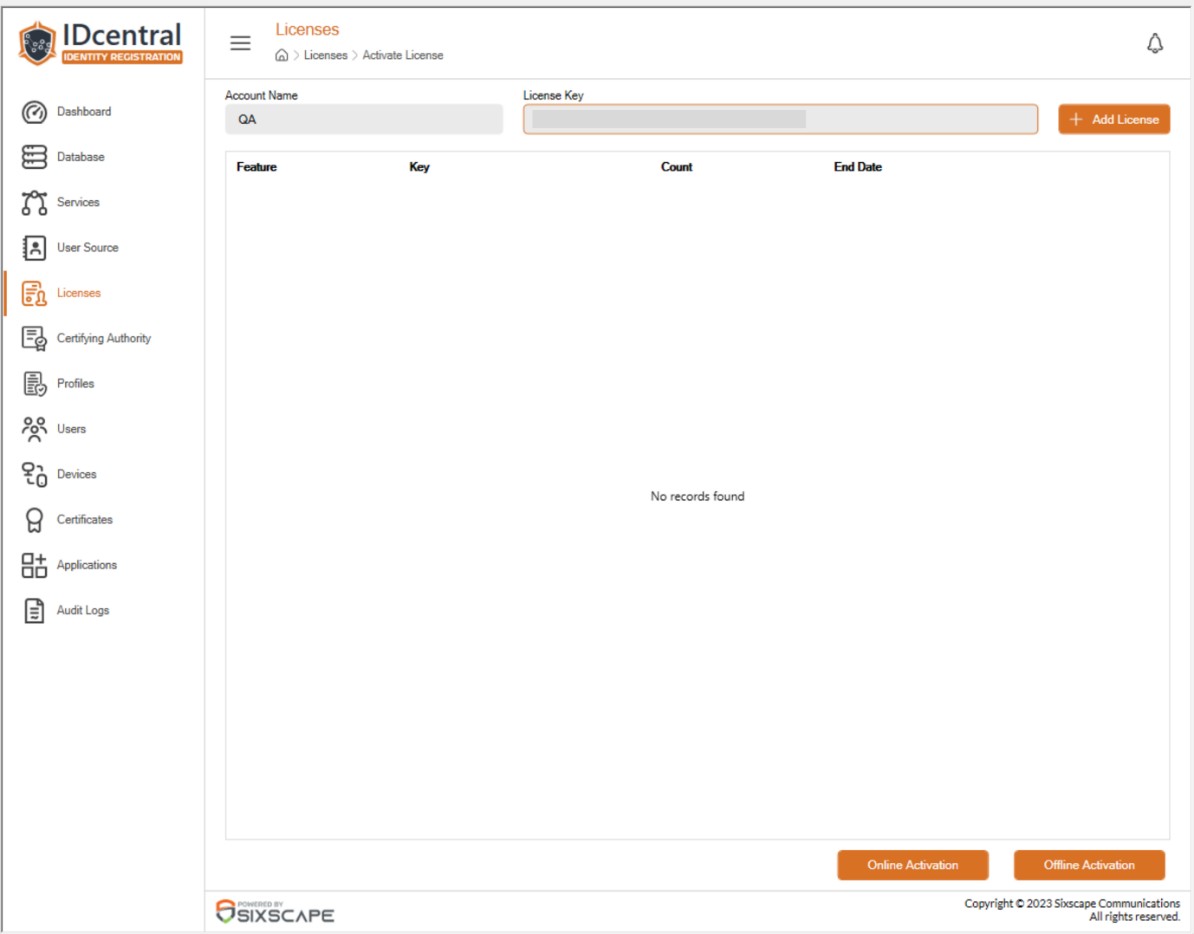Viewport: 1194px width, 934px height.
Task: Click the Add License button
Action: pos(1114,120)
